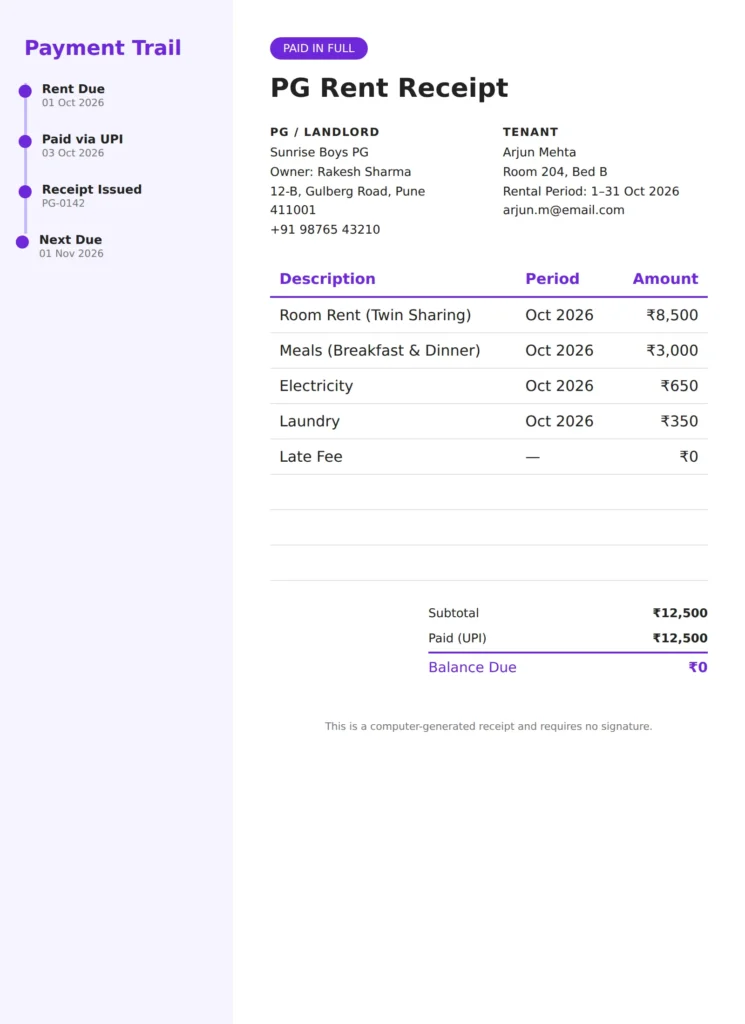
Task: Click the Paid (UPI) ₹12,500 value
Action: [680, 638]
